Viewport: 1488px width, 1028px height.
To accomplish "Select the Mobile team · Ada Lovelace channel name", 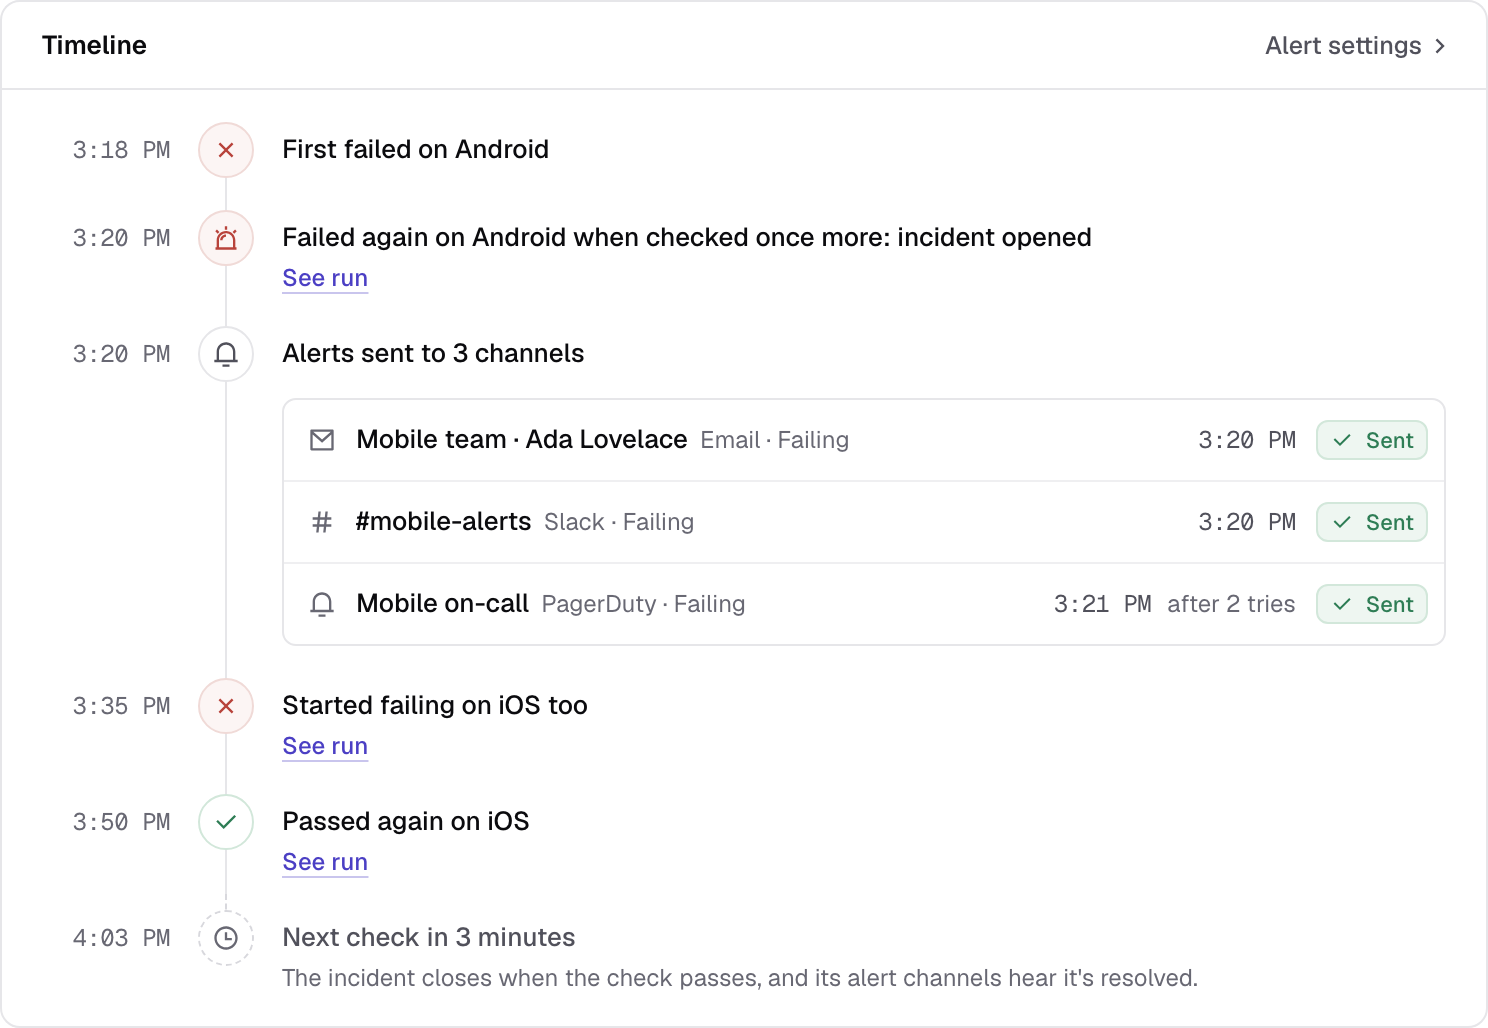I will point(522,440).
